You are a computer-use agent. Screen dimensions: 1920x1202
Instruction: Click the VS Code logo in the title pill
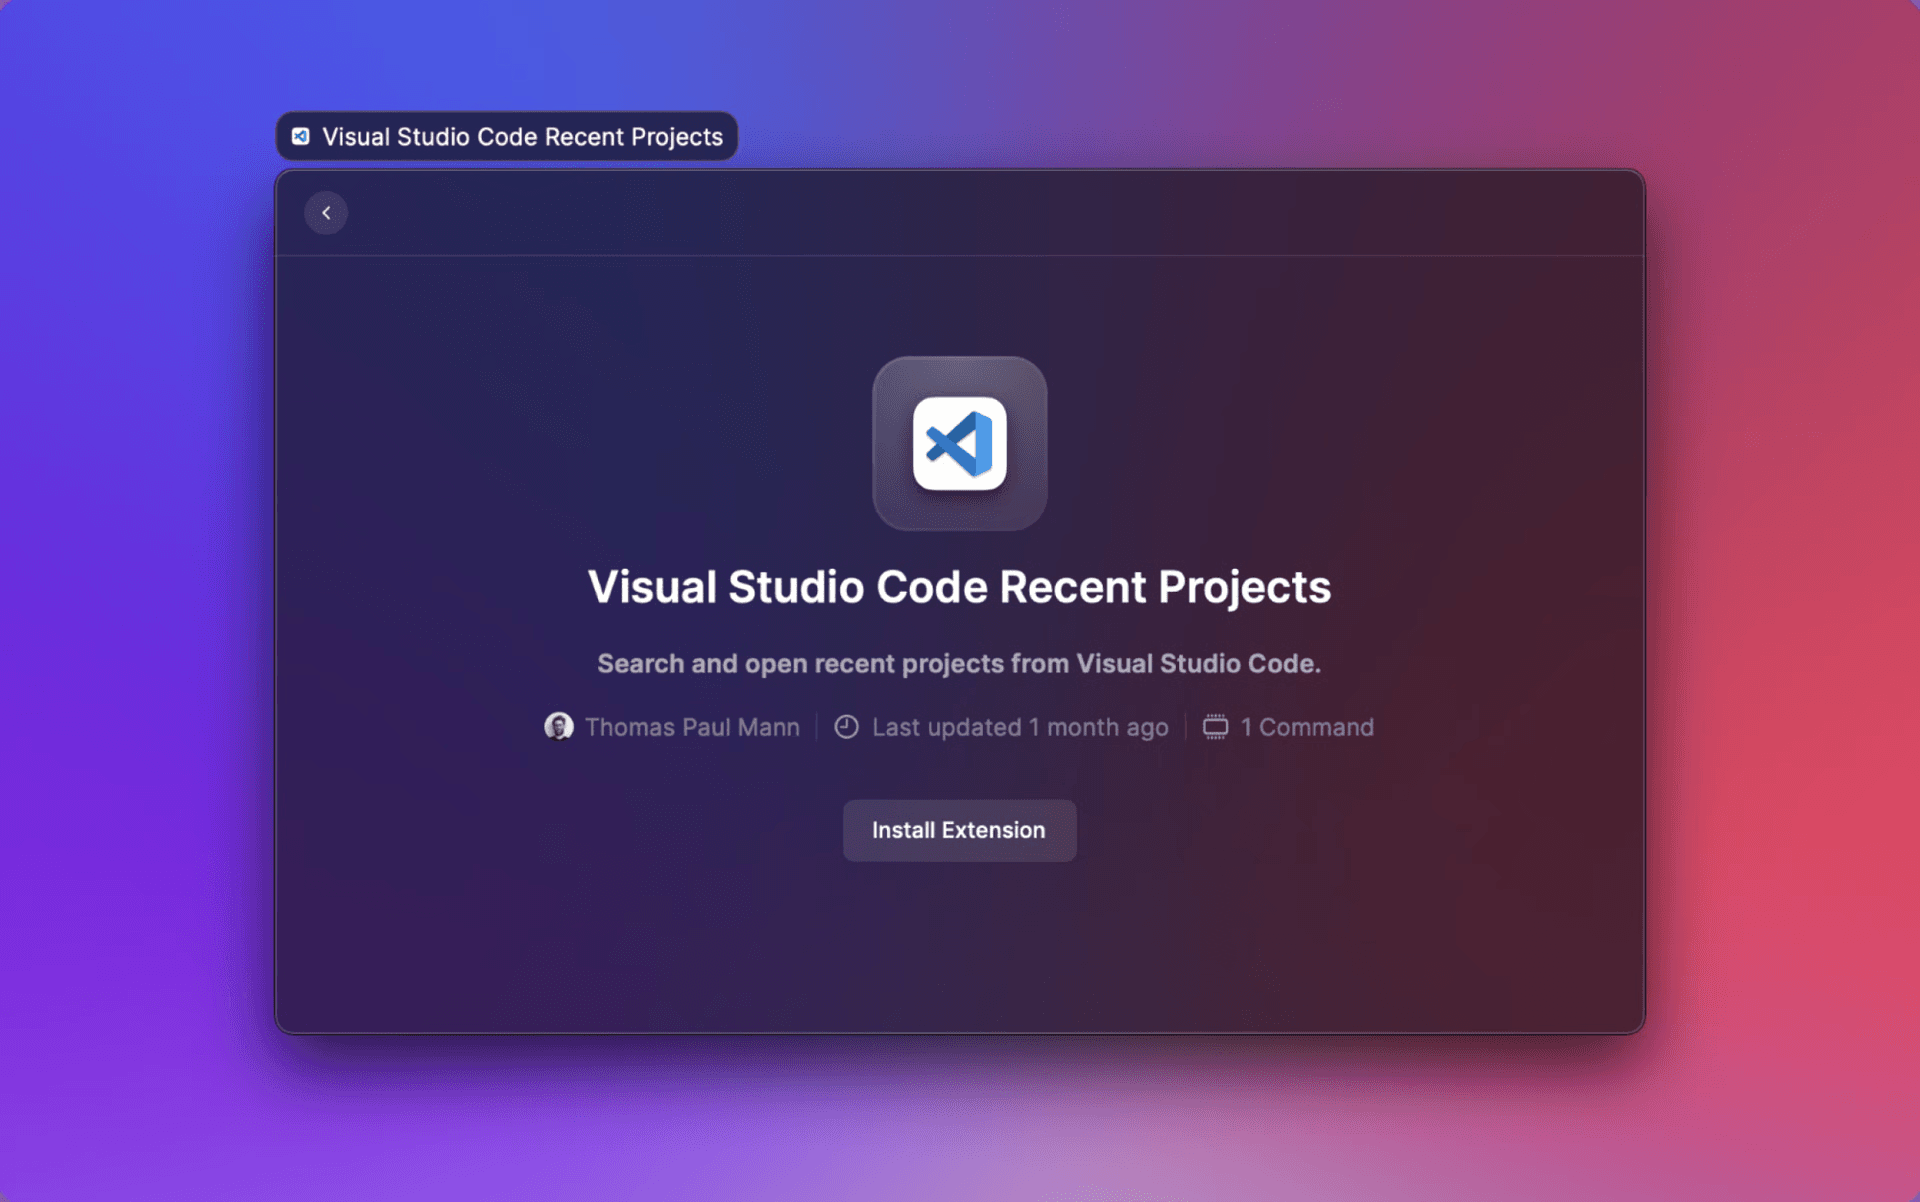point(300,136)
